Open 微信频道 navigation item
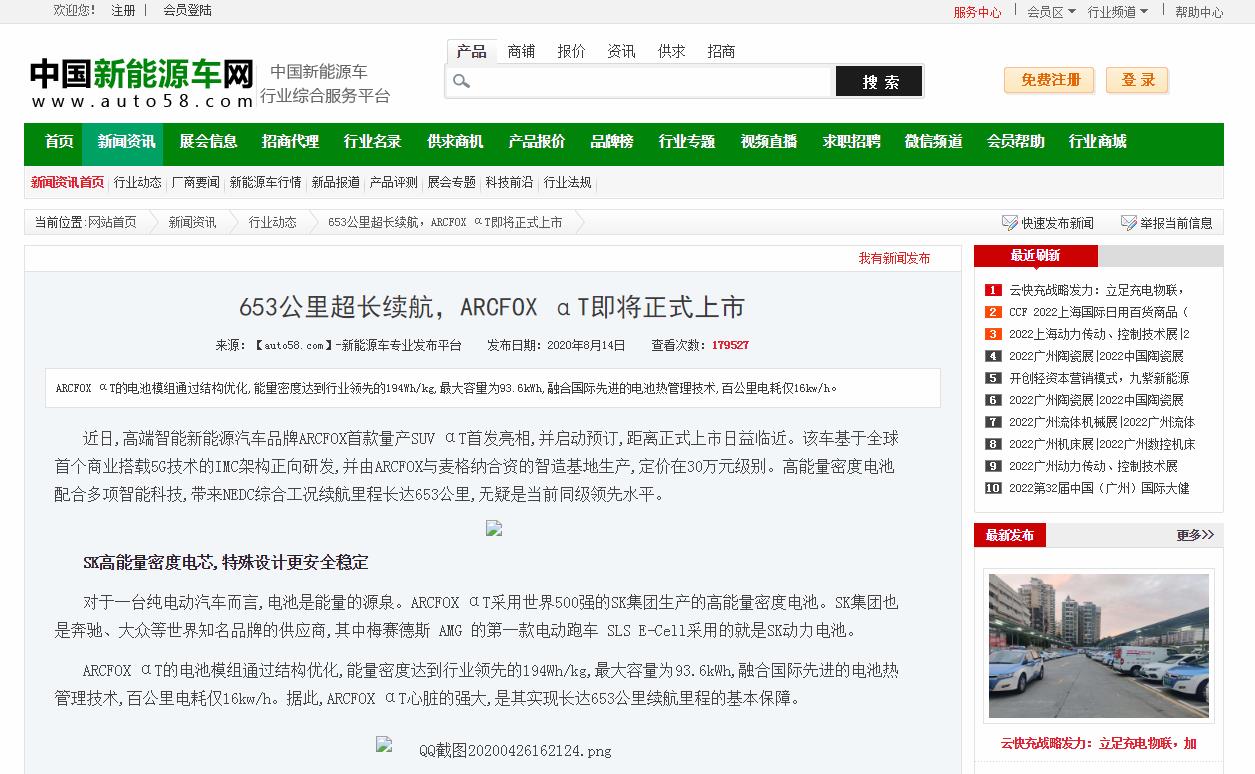The width and height of the screenshot is (1255, 774). coord(933,142)
